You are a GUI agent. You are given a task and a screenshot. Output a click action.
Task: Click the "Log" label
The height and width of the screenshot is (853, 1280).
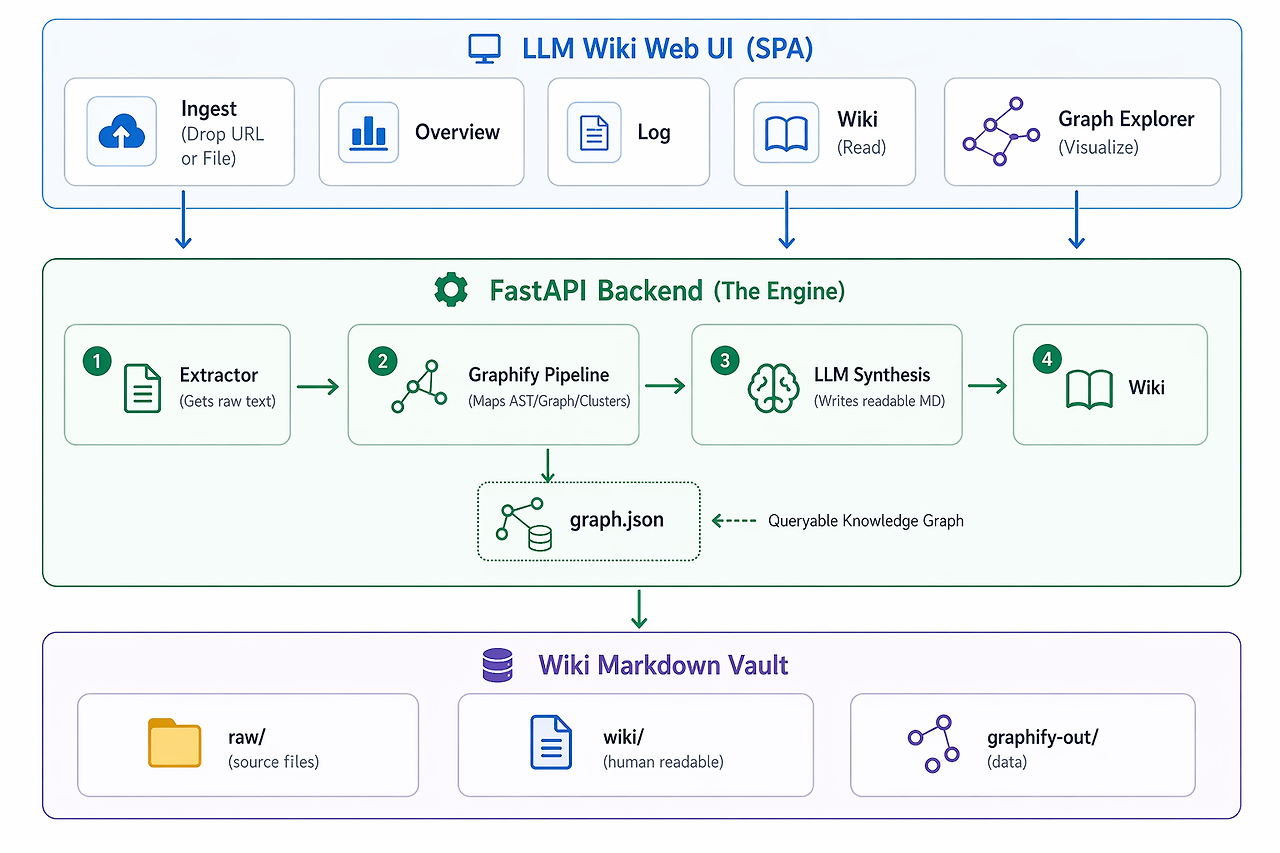click(x=654, y=132)
